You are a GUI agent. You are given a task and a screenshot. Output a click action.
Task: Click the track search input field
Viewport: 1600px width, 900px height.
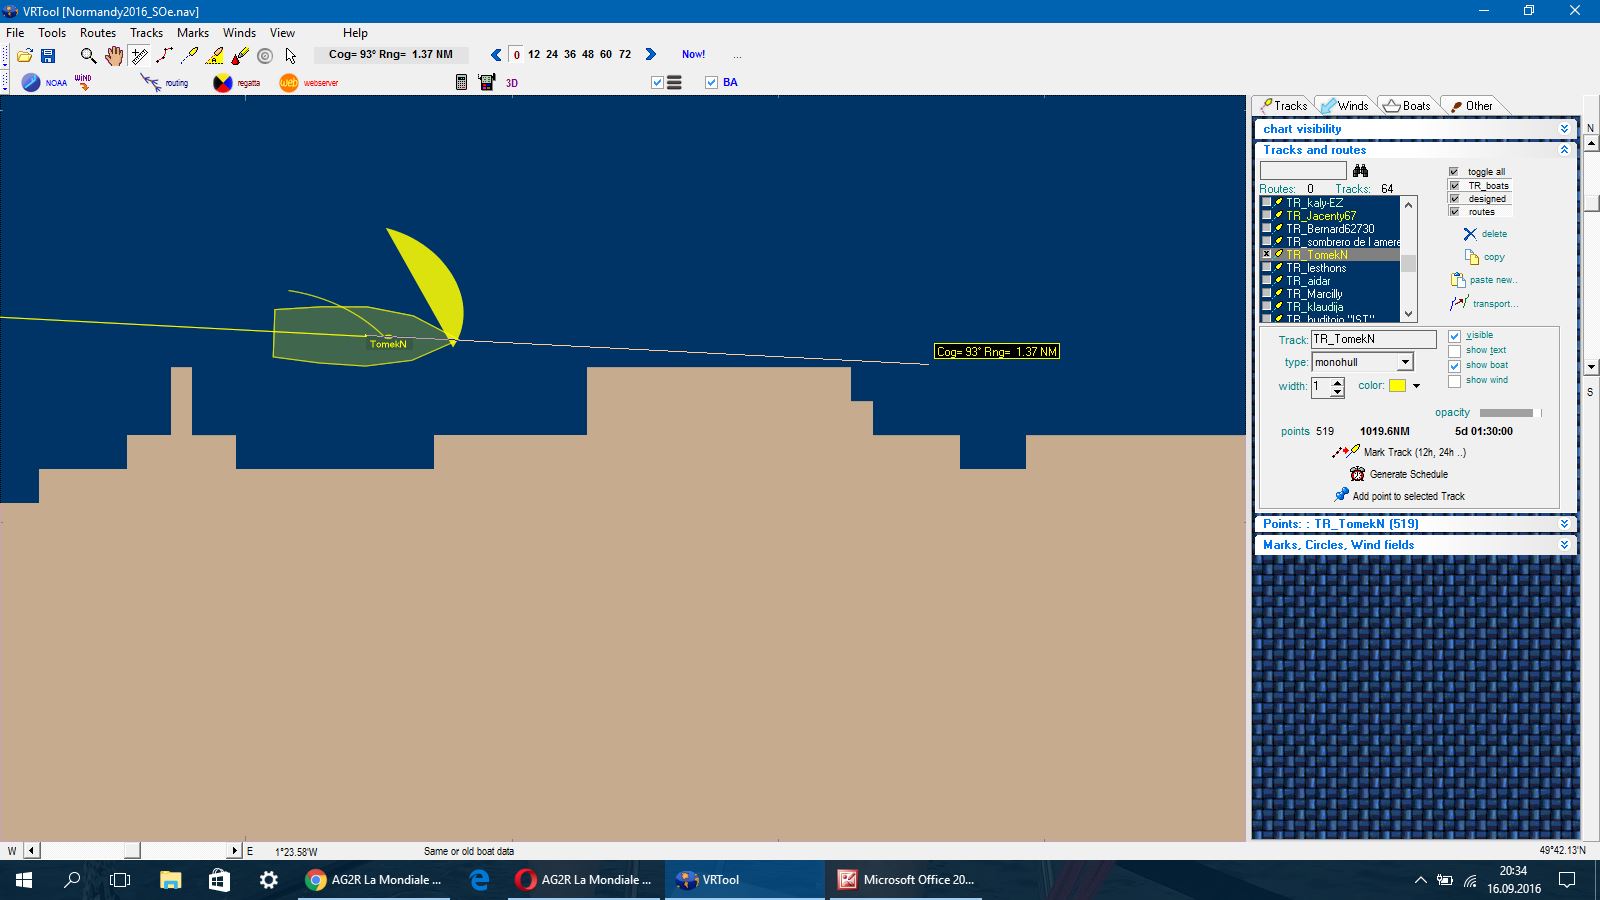tap(1303, 171)
